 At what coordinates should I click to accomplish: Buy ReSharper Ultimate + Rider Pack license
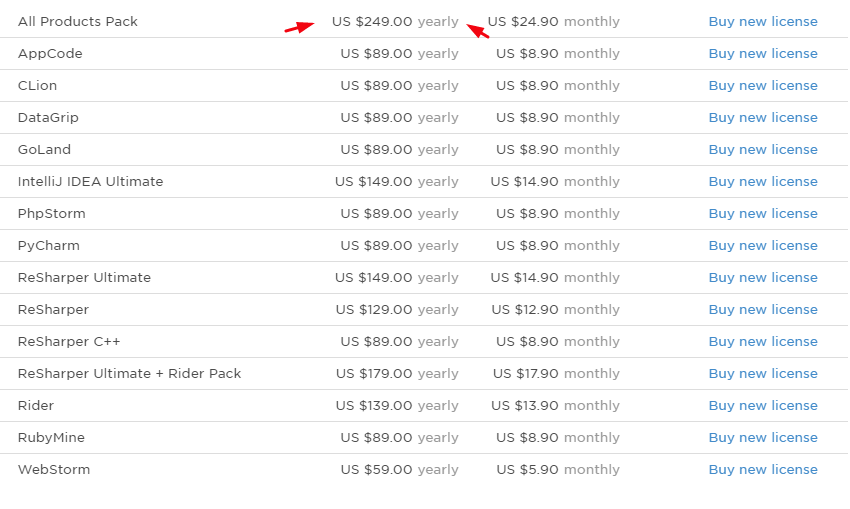click(763, 373)
